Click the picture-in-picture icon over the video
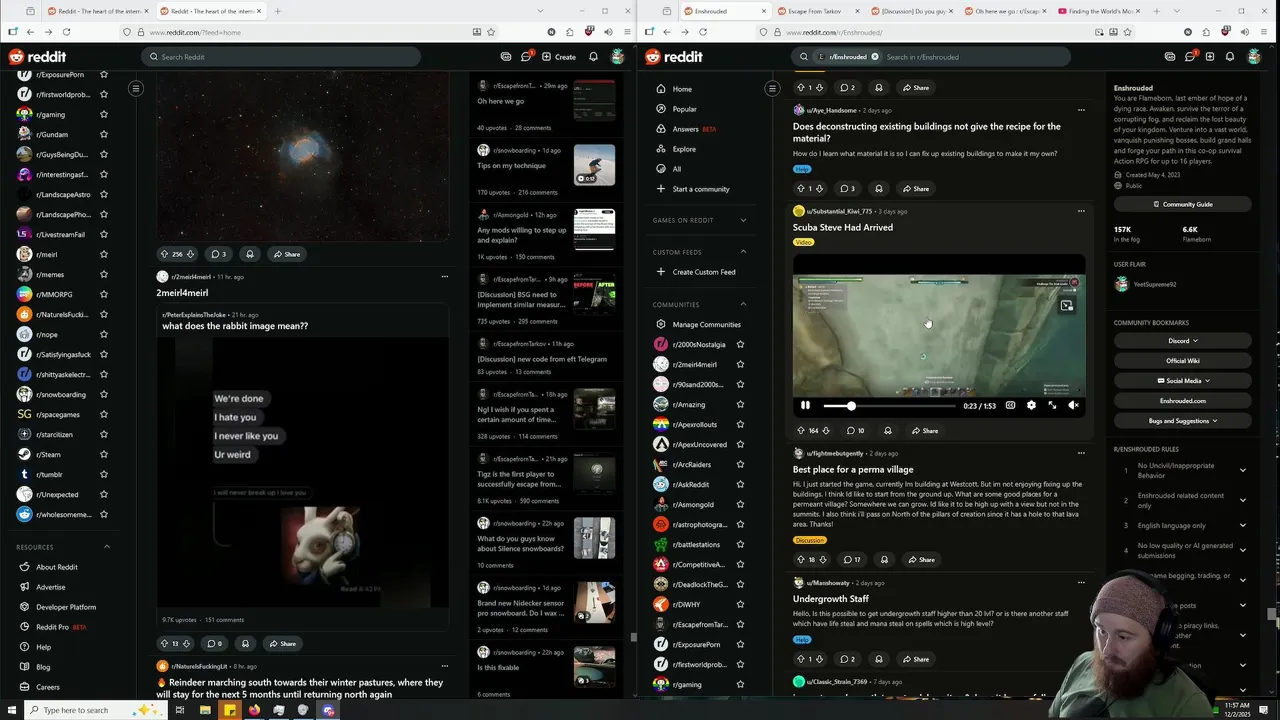 tap(1067, 306)
